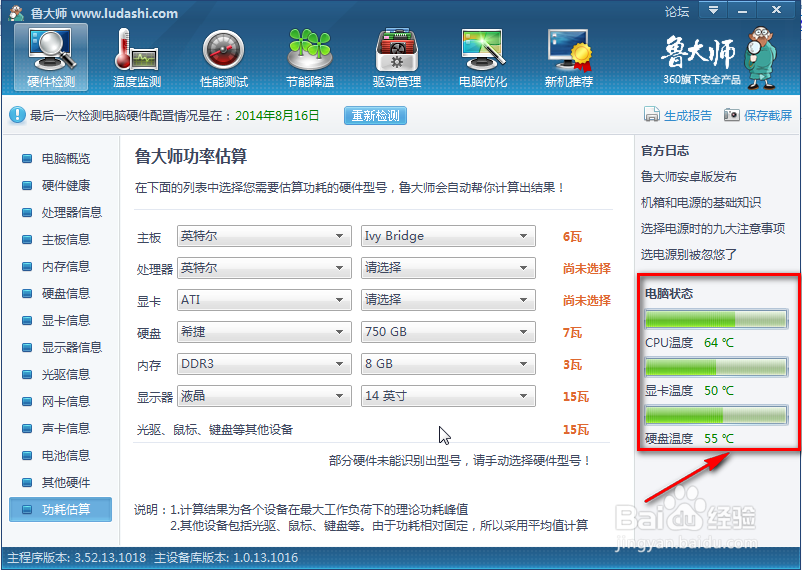Open 机箱和电源的基础知识 article
802x570 pixels.
pos(701,203)
